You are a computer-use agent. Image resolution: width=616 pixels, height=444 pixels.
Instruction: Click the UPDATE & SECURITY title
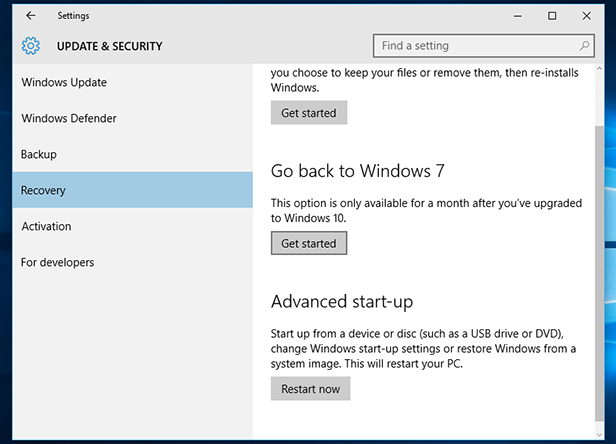(110, 46)
